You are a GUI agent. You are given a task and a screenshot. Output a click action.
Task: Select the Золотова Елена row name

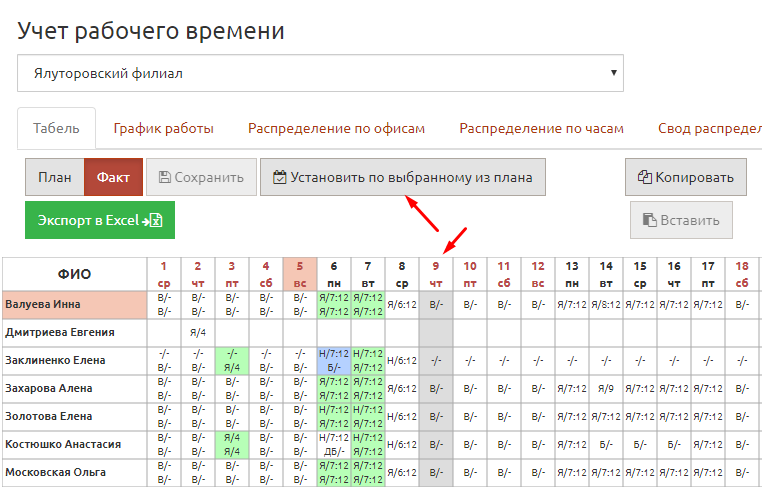coord(74,417)
